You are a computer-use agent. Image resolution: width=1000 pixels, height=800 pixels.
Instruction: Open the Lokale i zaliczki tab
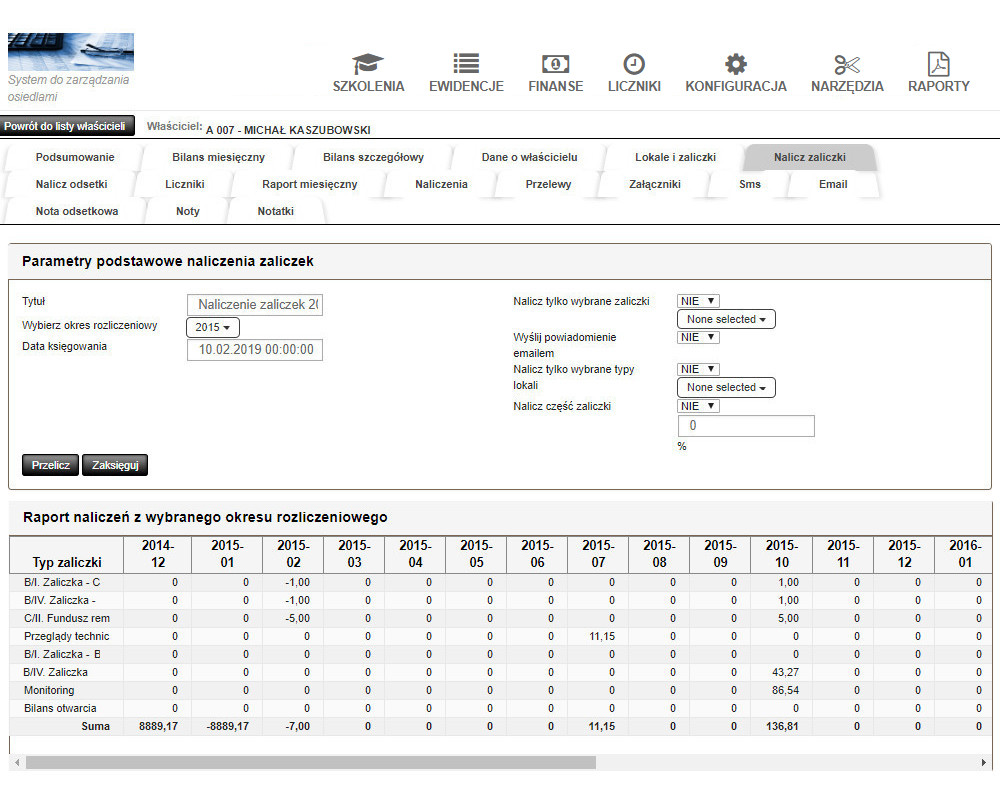(675, 158)
